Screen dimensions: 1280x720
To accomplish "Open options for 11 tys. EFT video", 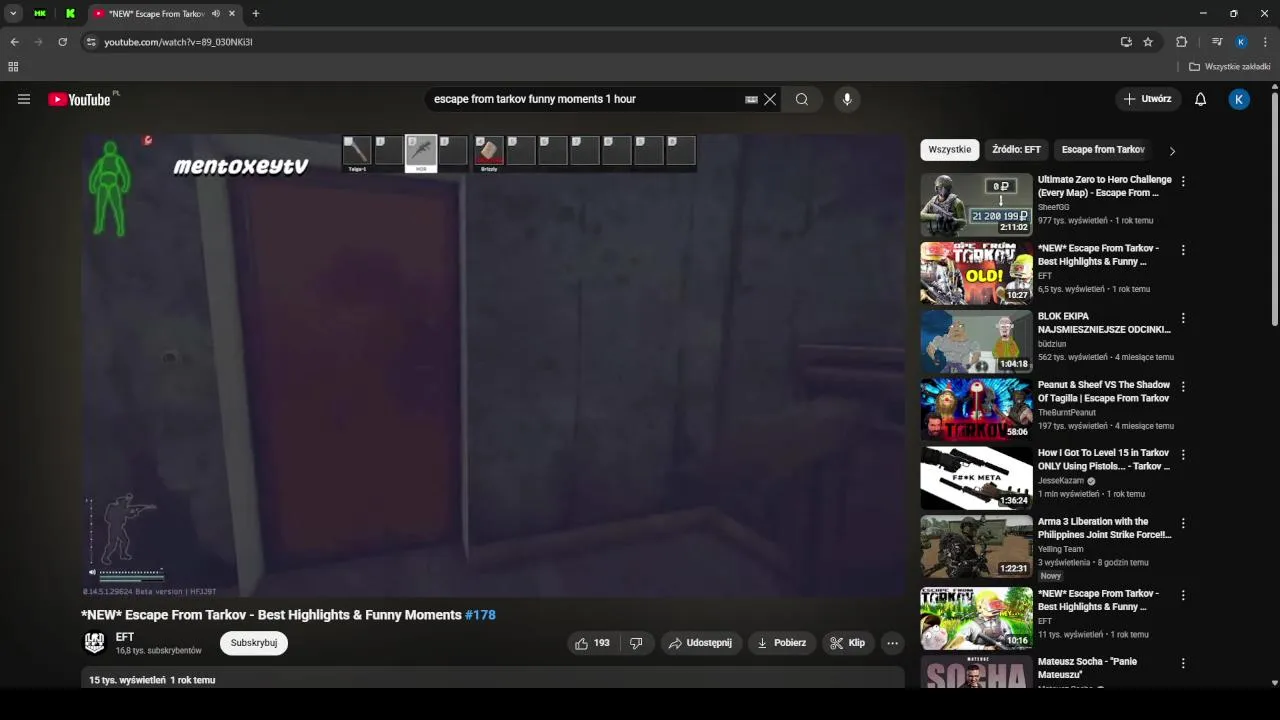I will pyautogui.click(x=1183, y=595).
